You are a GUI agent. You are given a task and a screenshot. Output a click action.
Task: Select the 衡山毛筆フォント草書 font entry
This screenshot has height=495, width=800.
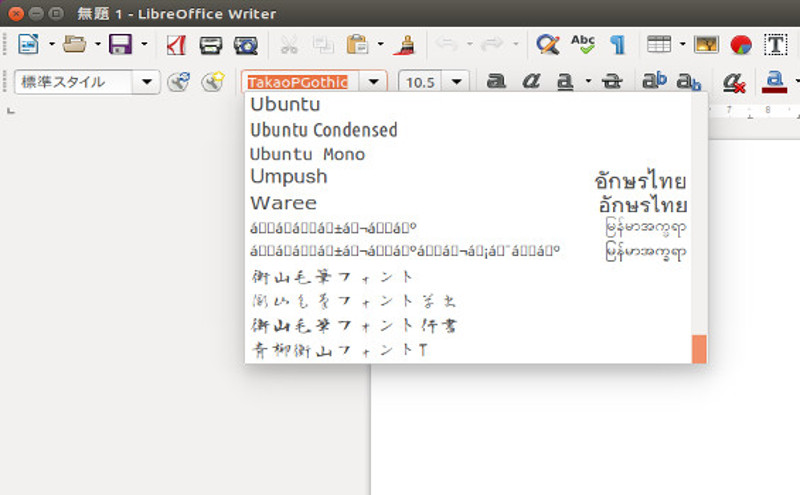coord(468,301)
